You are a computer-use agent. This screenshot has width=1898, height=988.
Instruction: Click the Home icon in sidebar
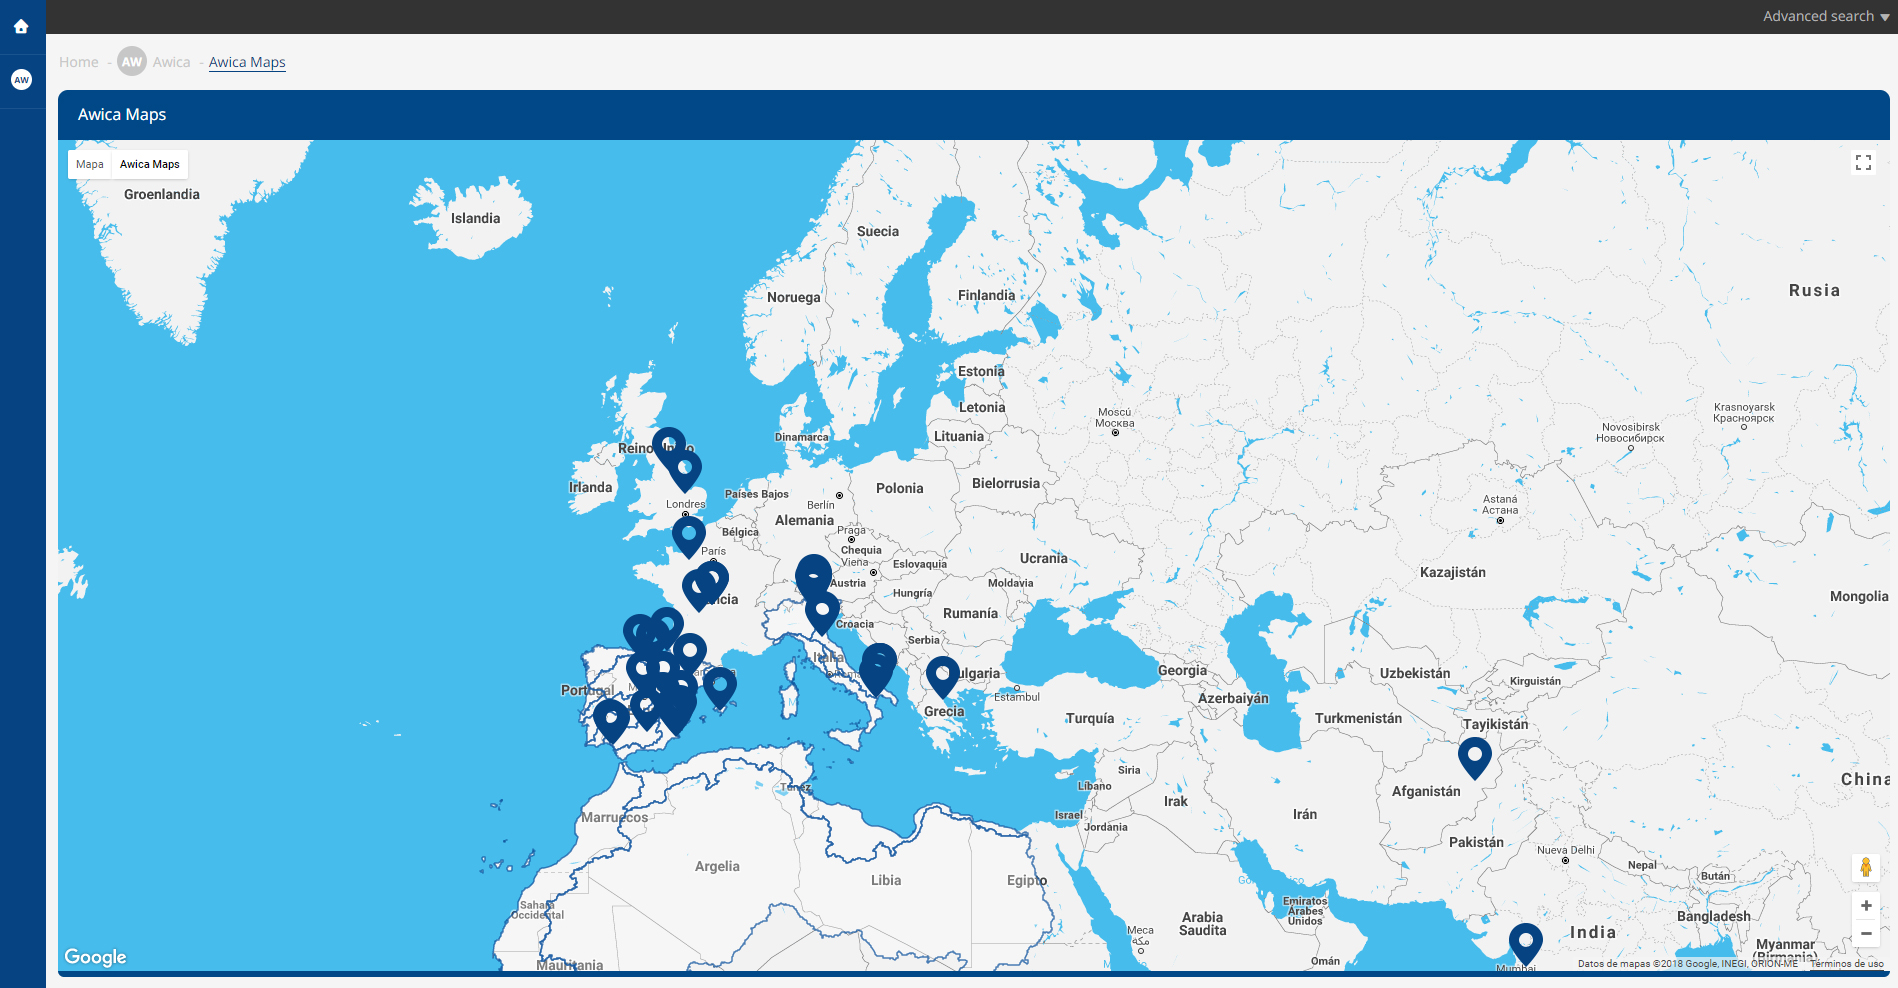pyautogui.click(x=21, y=27)
